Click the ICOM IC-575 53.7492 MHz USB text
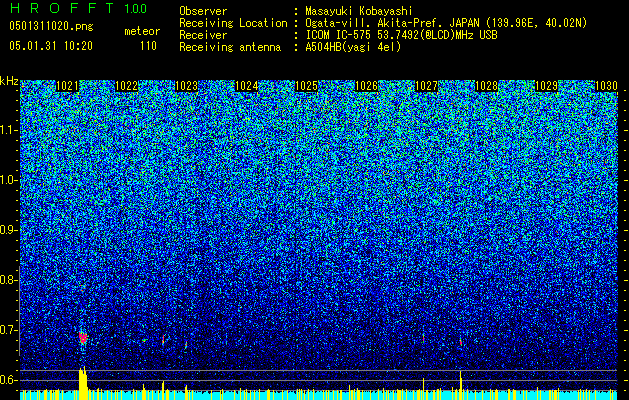The width and height of the screenshot is (629, 400). [x=402, y=35]
